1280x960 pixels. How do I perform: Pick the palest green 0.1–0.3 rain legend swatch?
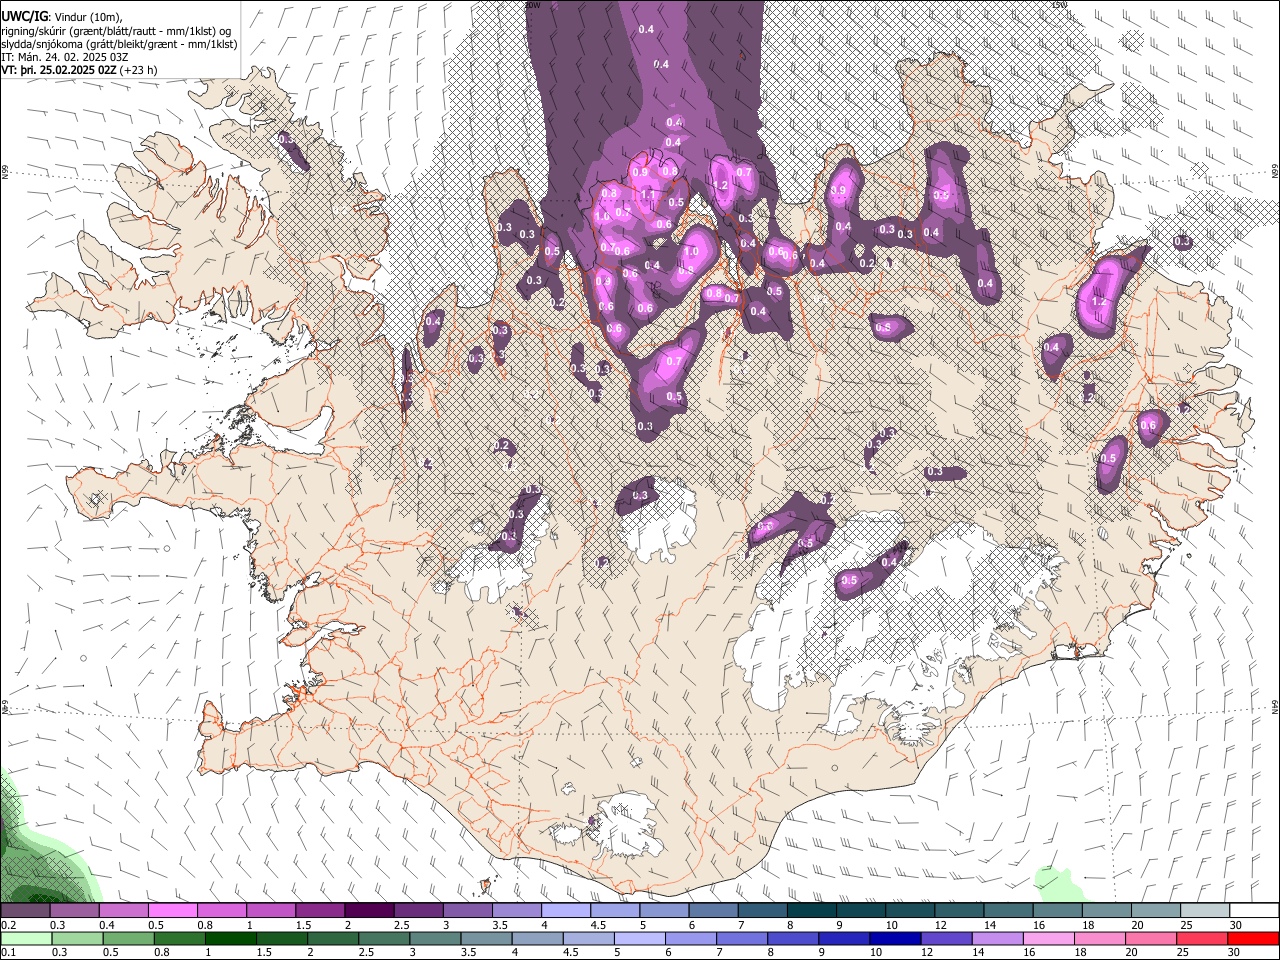(25, 939)
